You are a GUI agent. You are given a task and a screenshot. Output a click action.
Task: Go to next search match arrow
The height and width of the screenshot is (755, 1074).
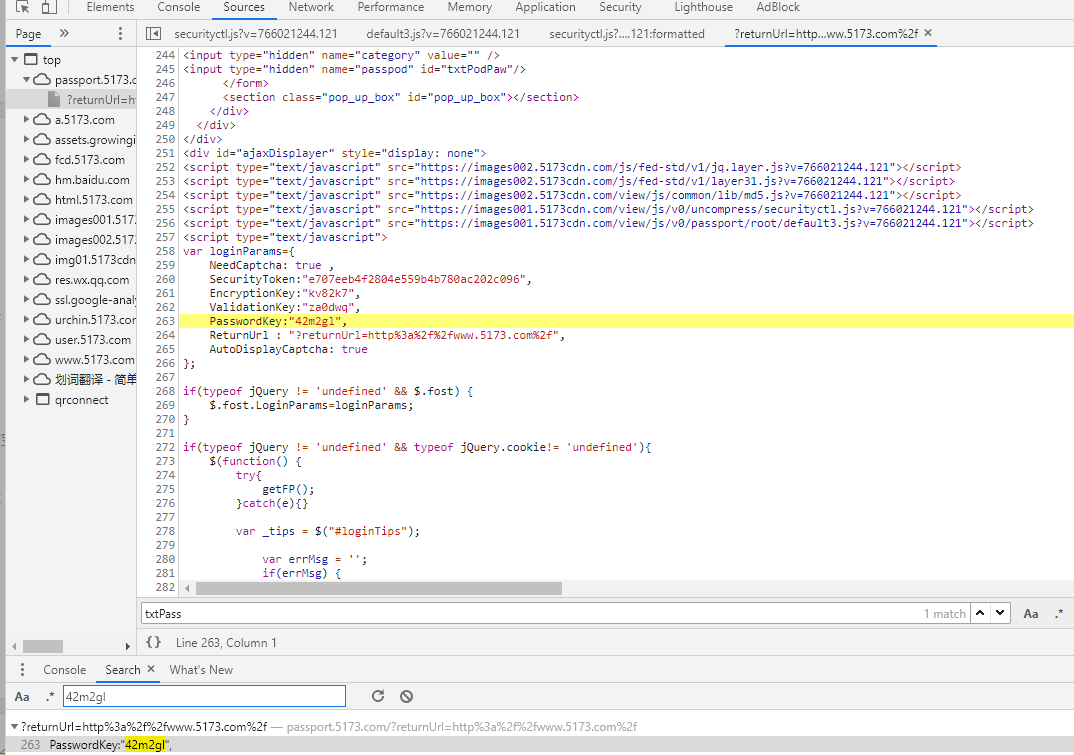1000,613
